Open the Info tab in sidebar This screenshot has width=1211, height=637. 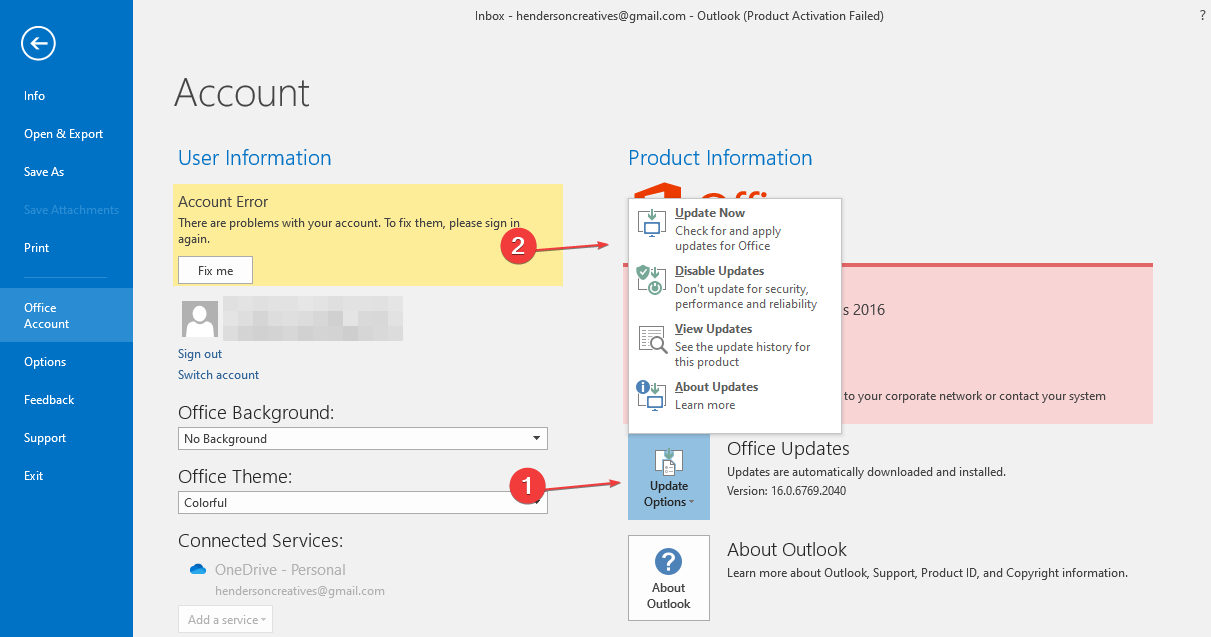point(66,96)
